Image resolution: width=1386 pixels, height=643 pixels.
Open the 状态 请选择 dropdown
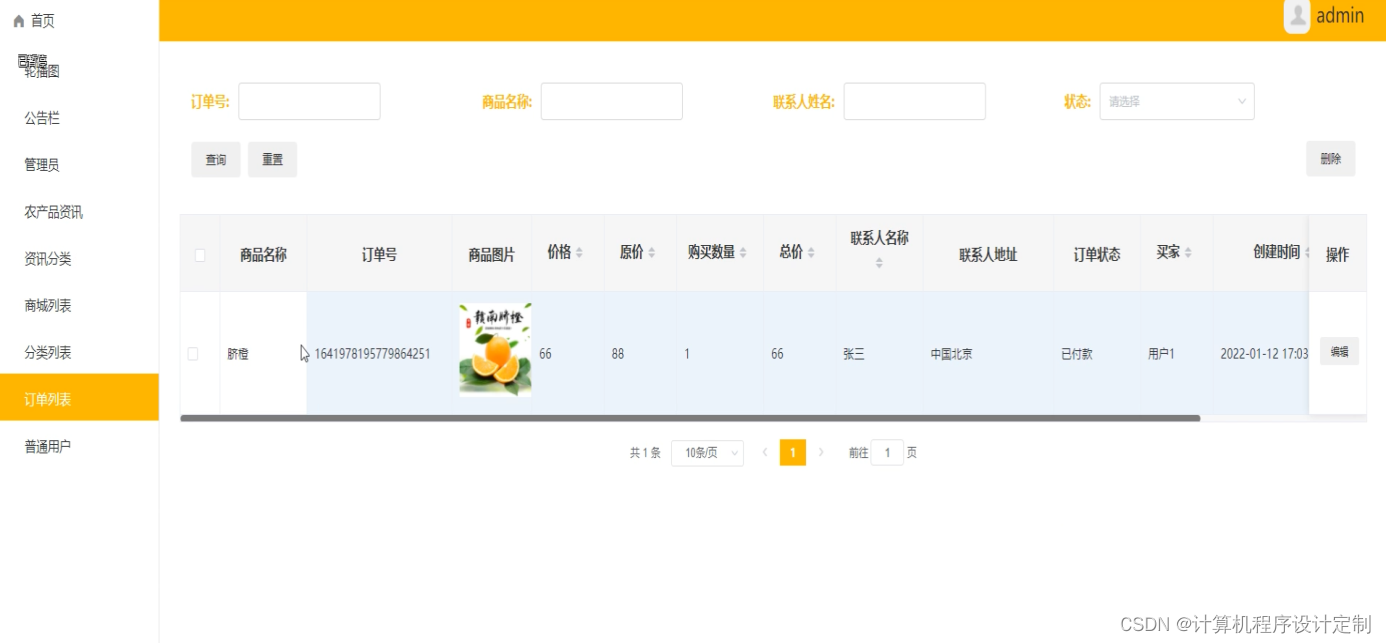[x=1177, y=101]
